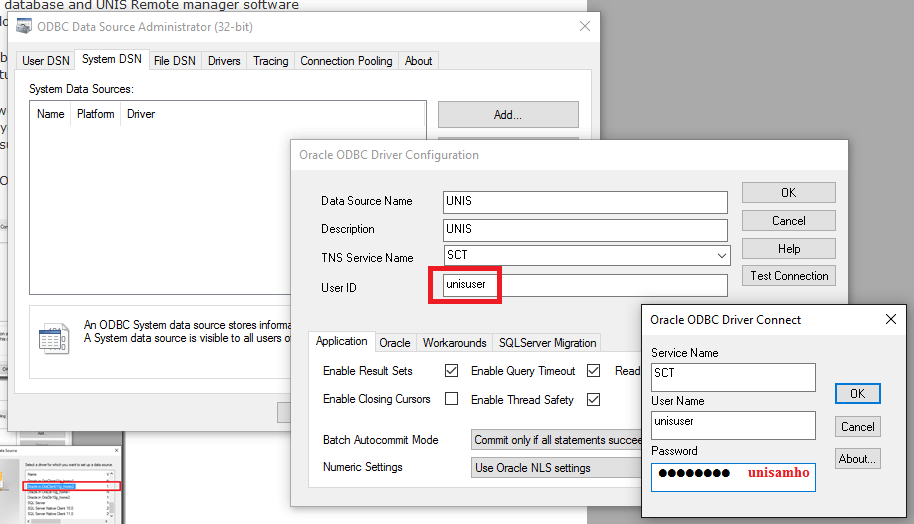
Task: Click the Driver column header
Action: coord(141,114)
